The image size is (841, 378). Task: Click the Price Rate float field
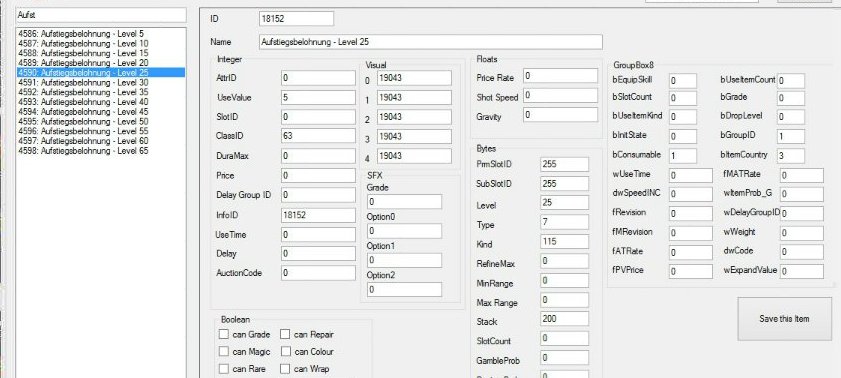click(x=560, y=76)
